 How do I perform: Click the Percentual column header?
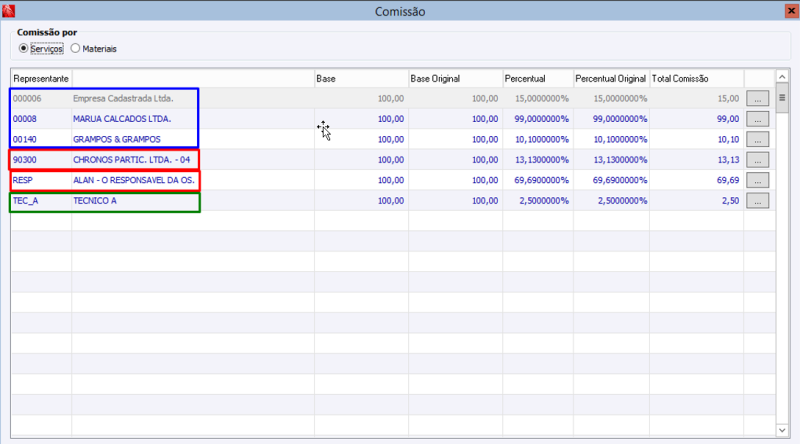[x=538, y=79]
